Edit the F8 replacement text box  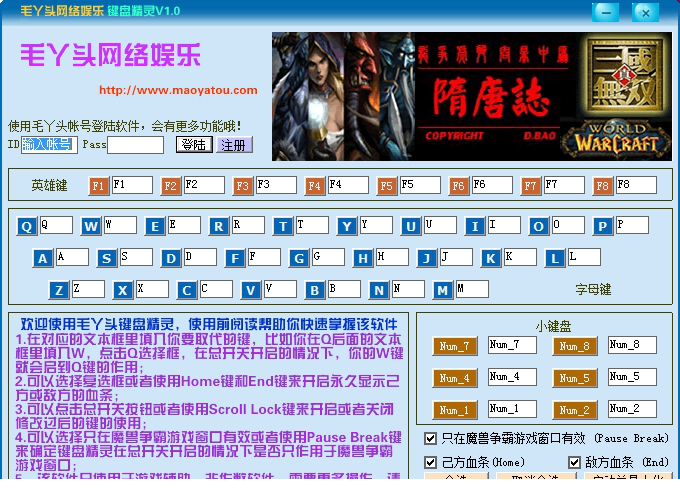(636, 185)
